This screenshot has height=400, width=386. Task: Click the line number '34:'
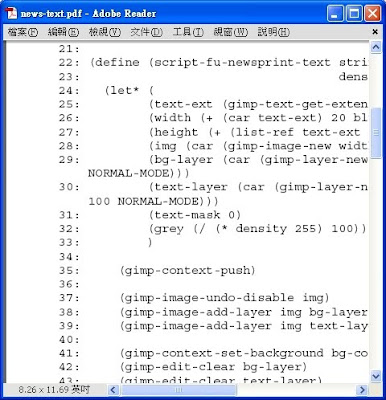point(70,257)
